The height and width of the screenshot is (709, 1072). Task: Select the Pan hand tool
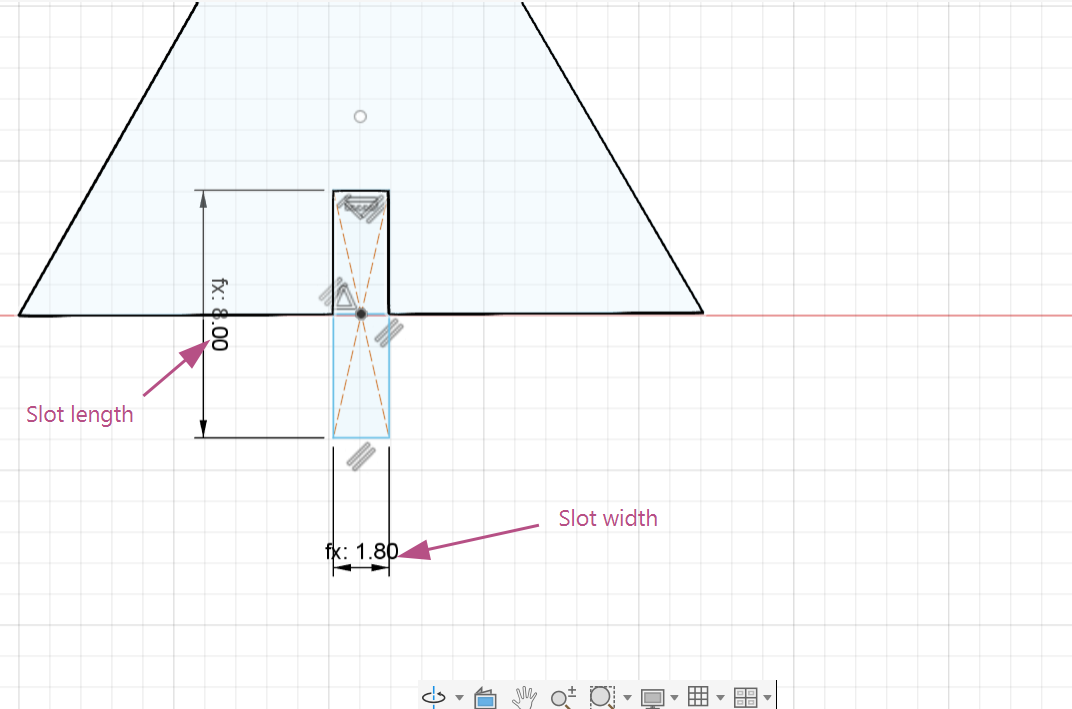click(524, 697)
